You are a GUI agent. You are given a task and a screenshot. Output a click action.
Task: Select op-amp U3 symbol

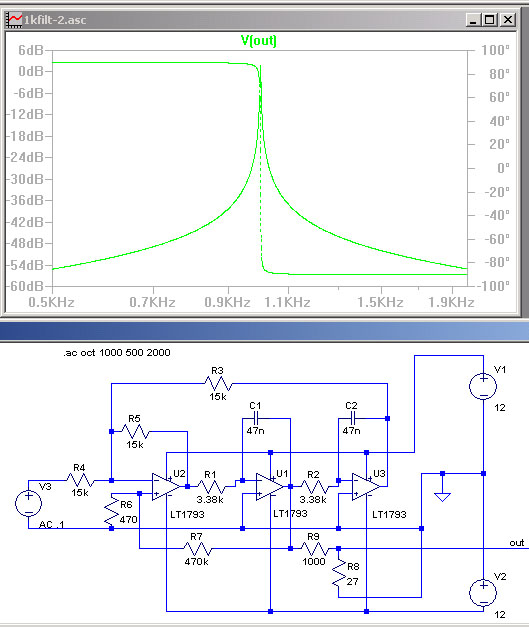(x=366, y=487)
